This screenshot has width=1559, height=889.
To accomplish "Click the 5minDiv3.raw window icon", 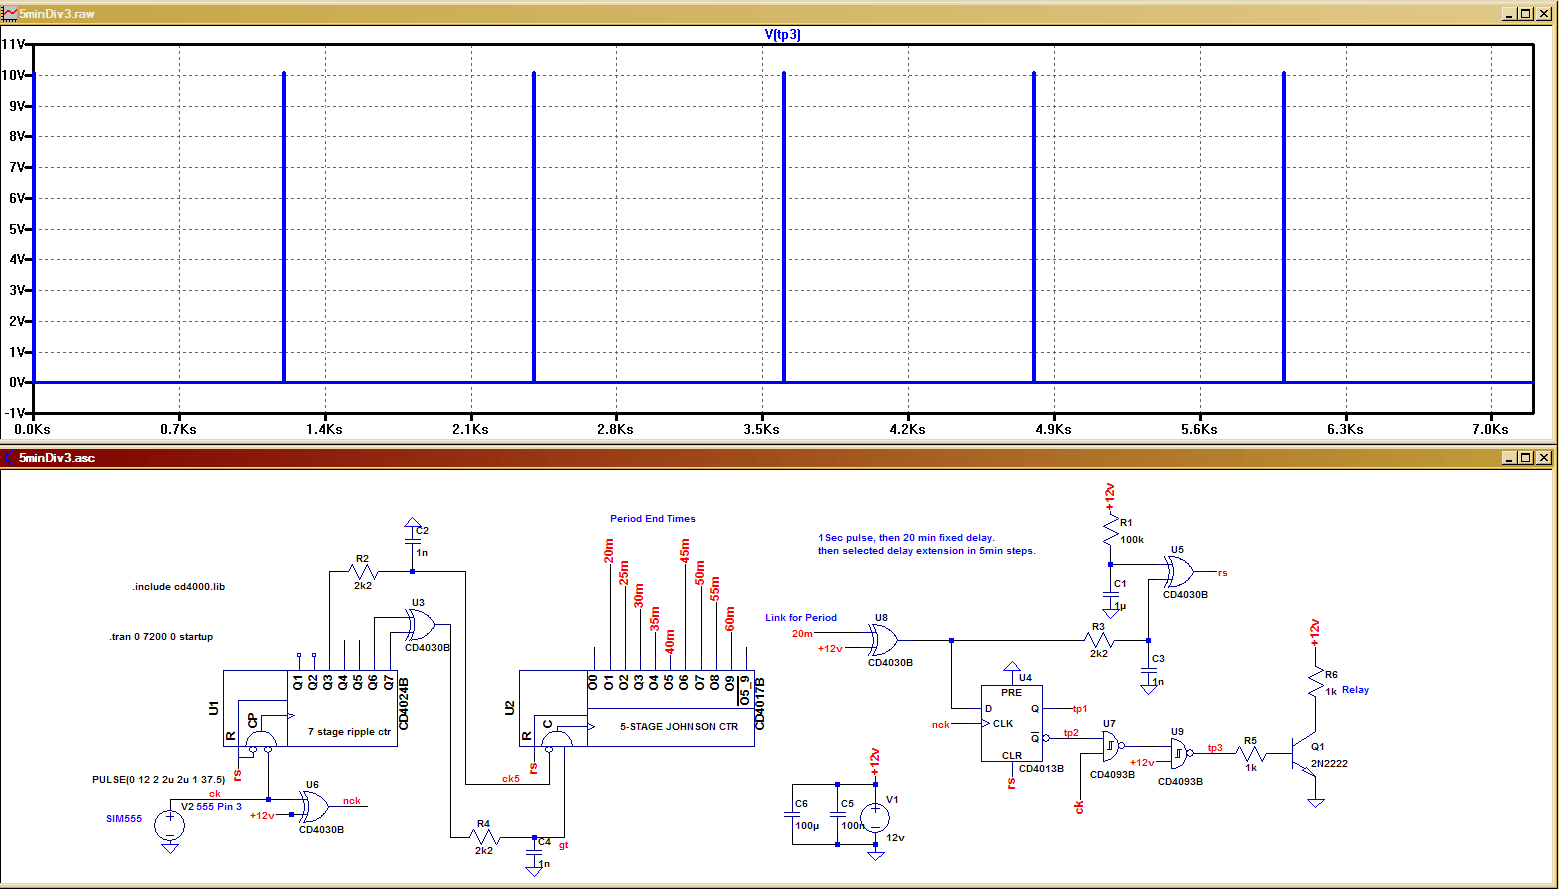I will click(x=10, y=14).
